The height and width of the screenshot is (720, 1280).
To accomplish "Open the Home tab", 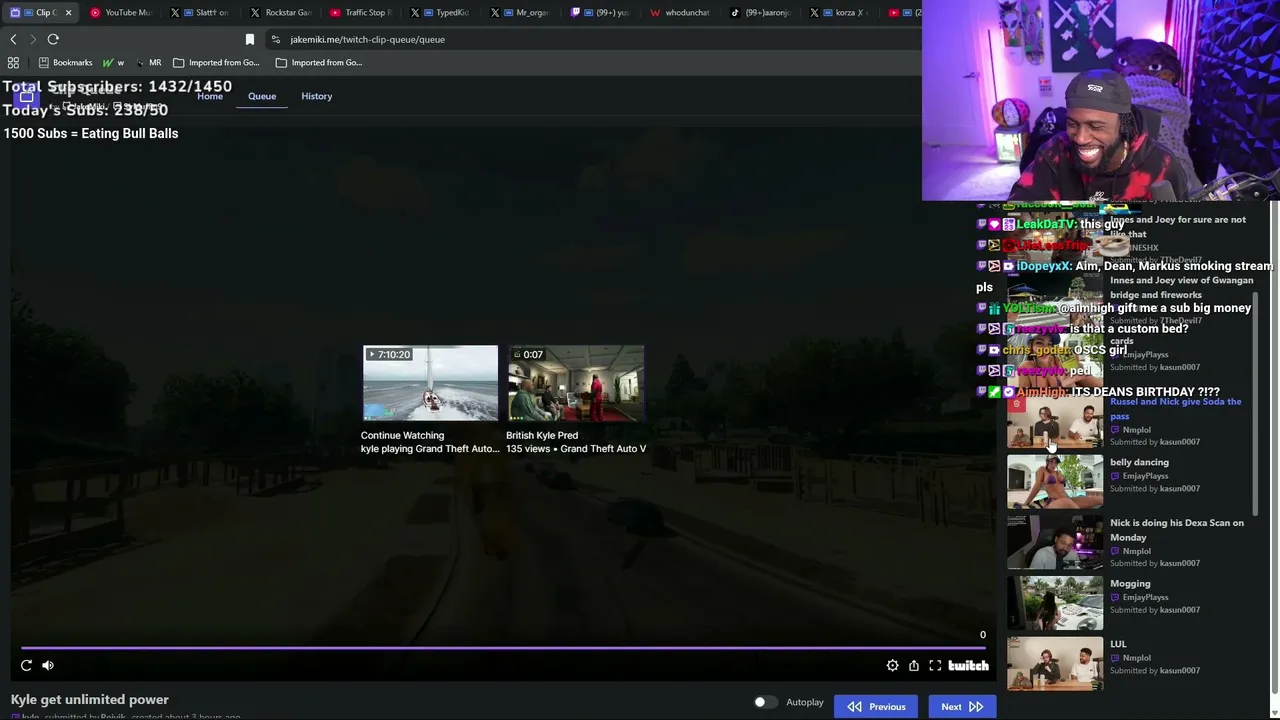I will tap(210, 96).
